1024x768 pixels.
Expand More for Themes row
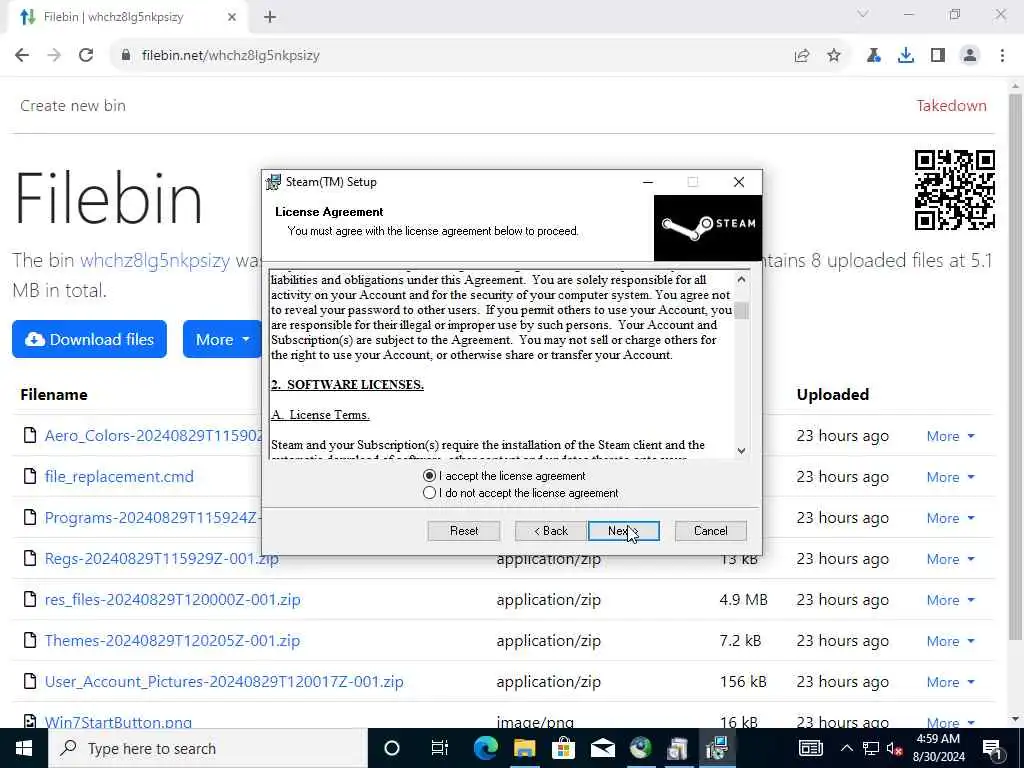point(950,641)
